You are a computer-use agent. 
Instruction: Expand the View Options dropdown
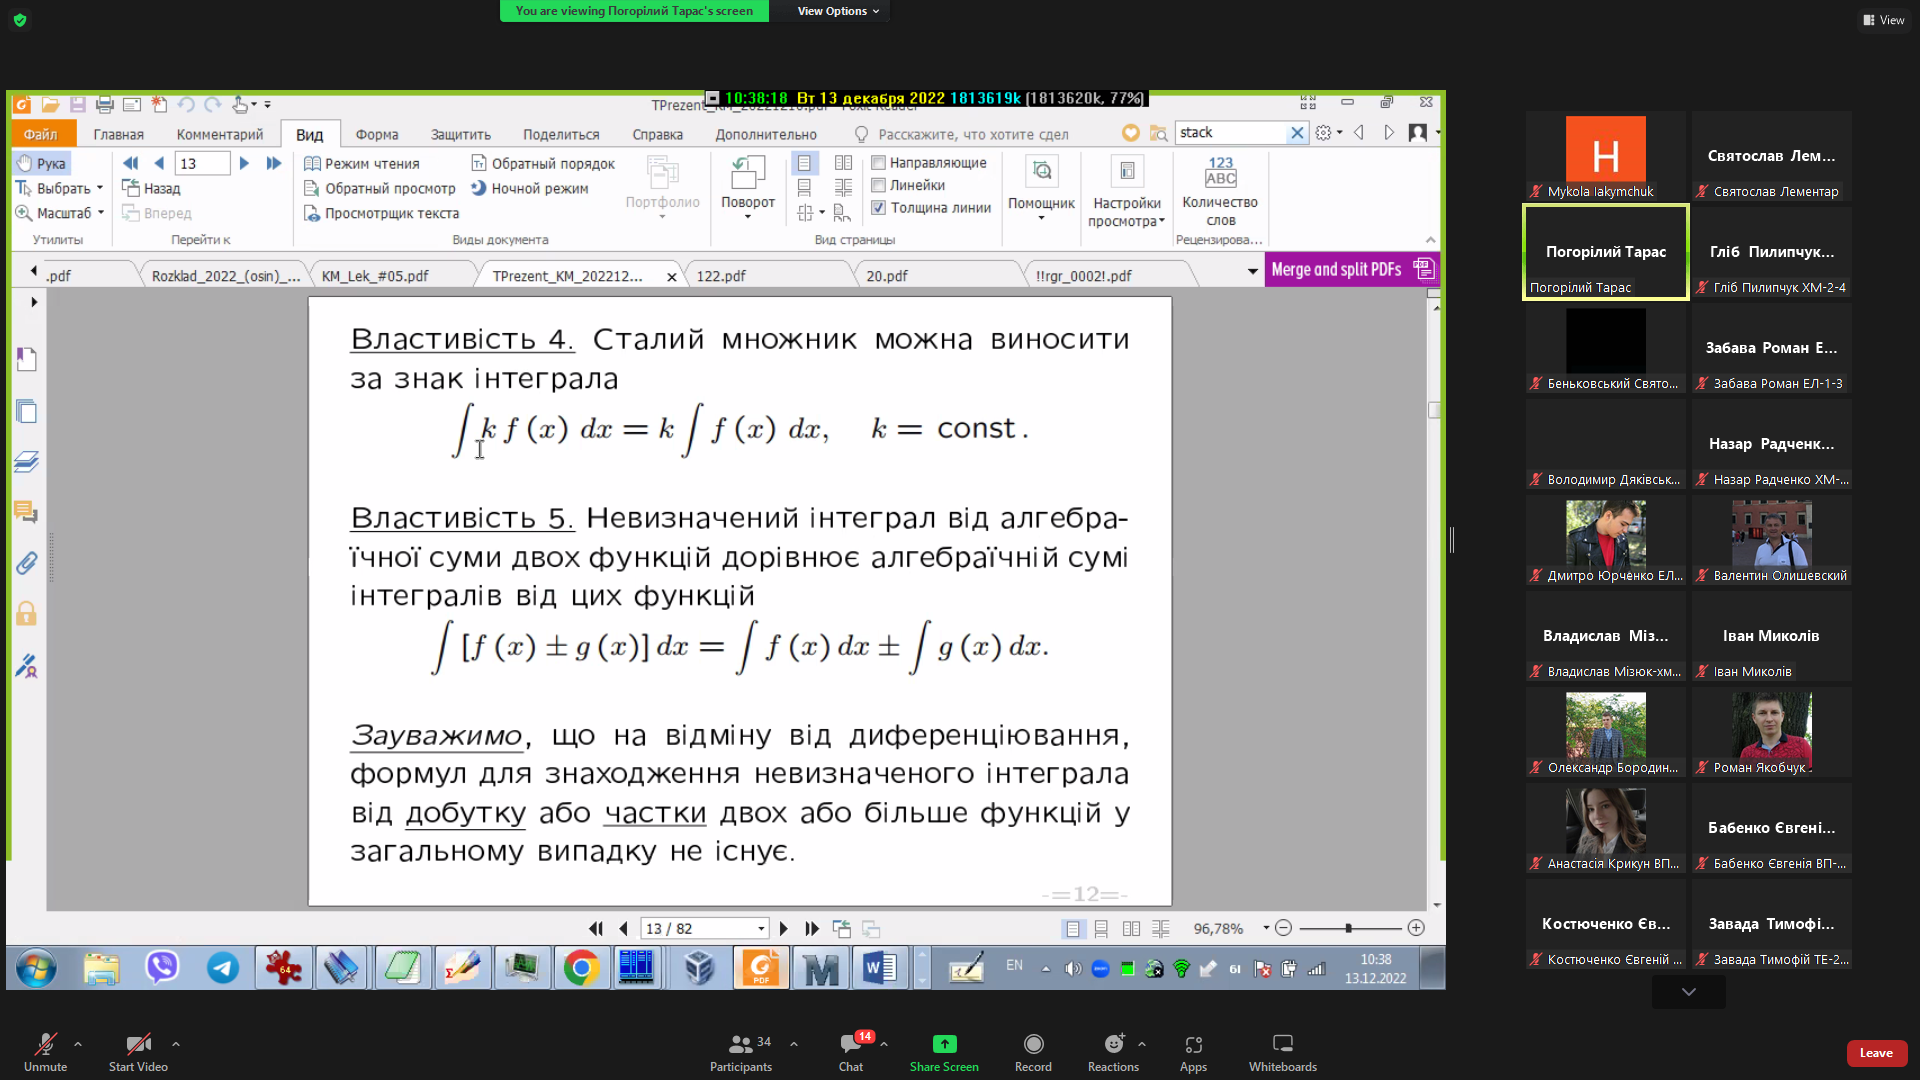point(838,11)
